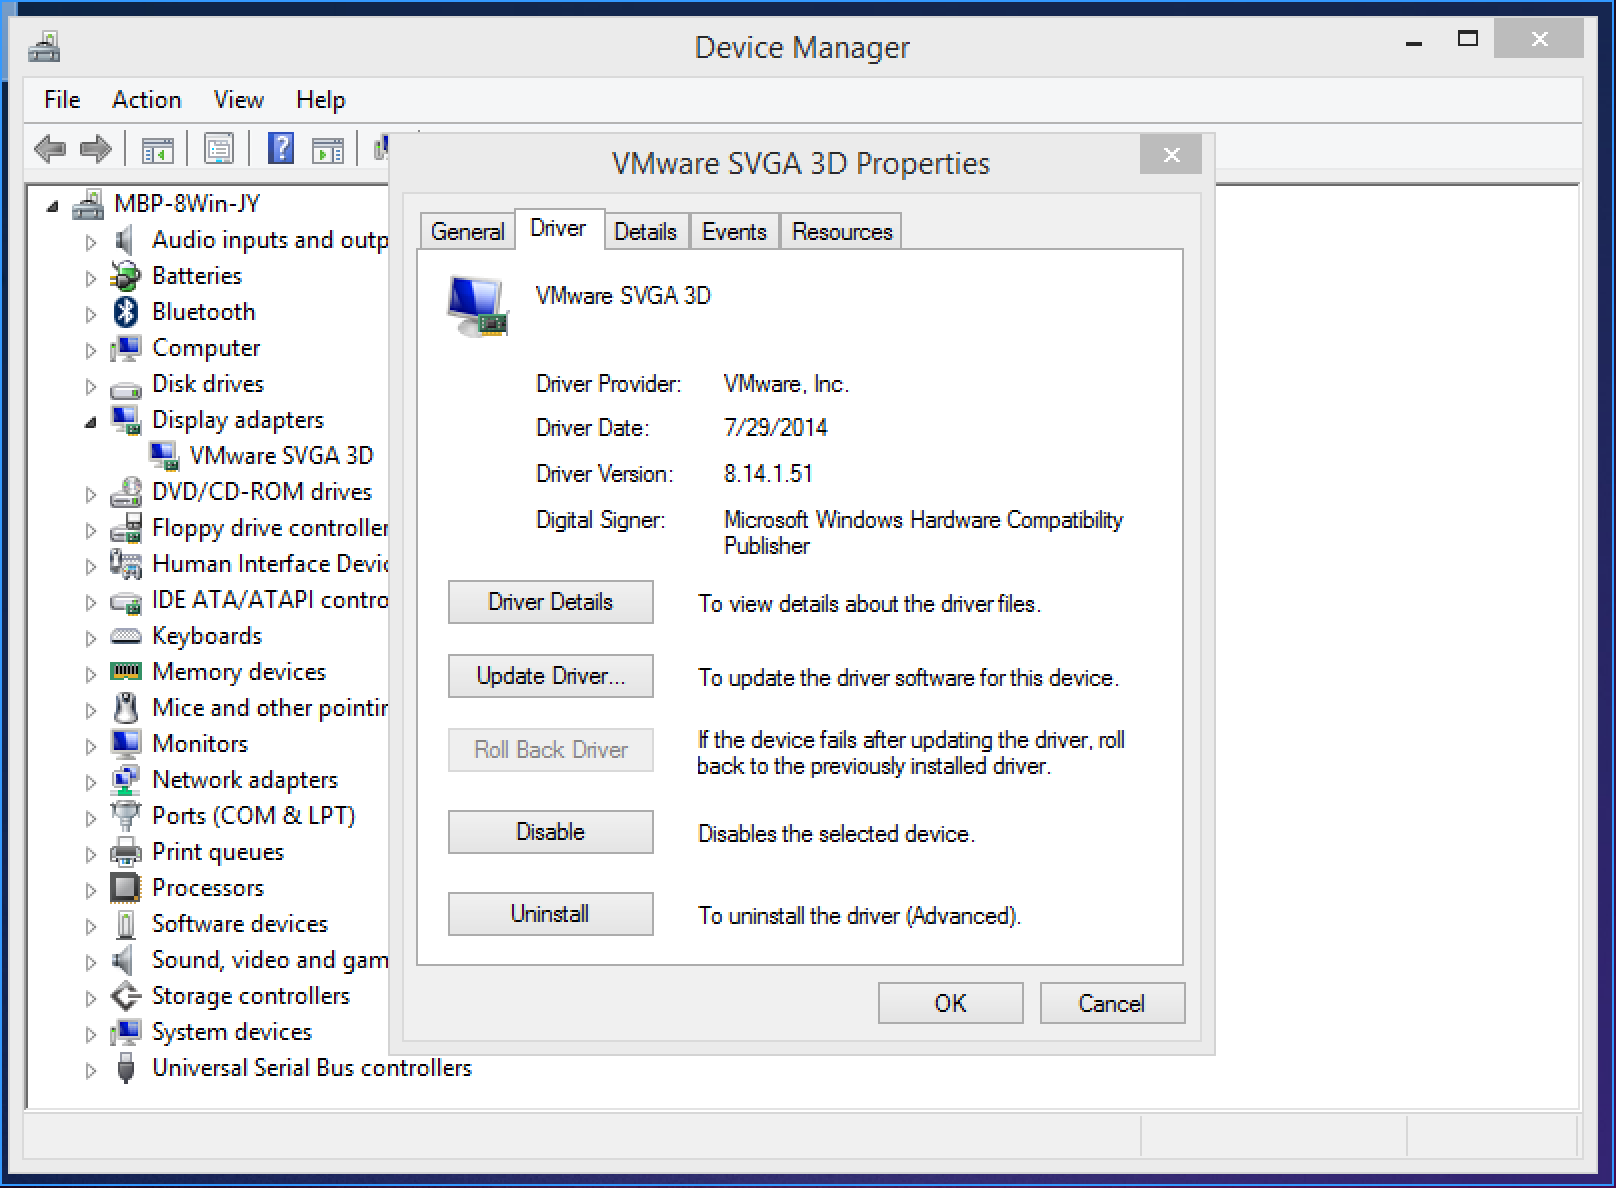Click the Bluetooth category icon

click(125, 312)
